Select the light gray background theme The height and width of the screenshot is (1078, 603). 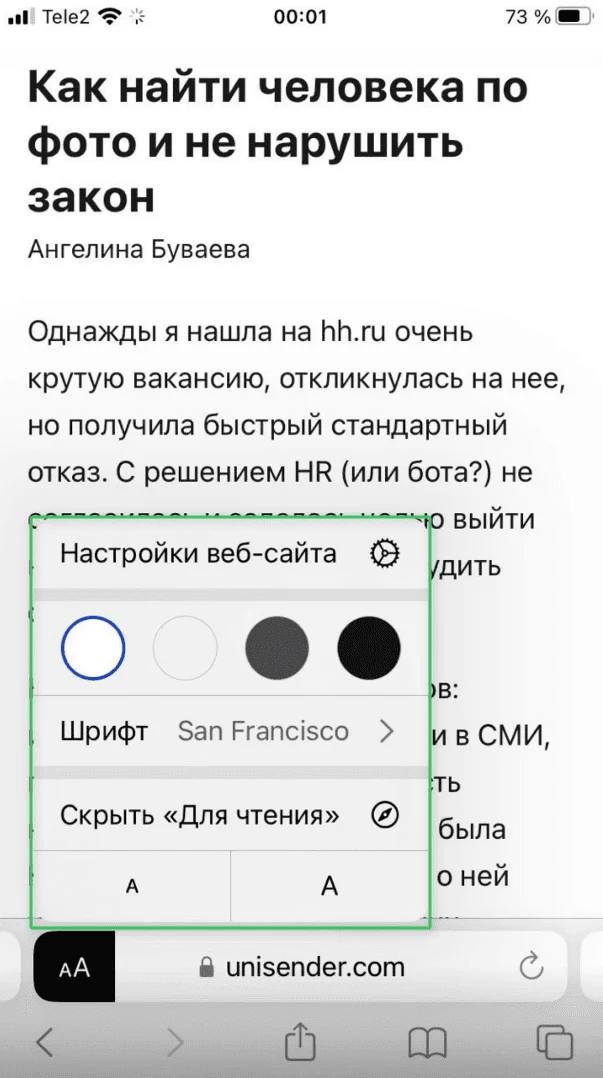click(185, 648)
